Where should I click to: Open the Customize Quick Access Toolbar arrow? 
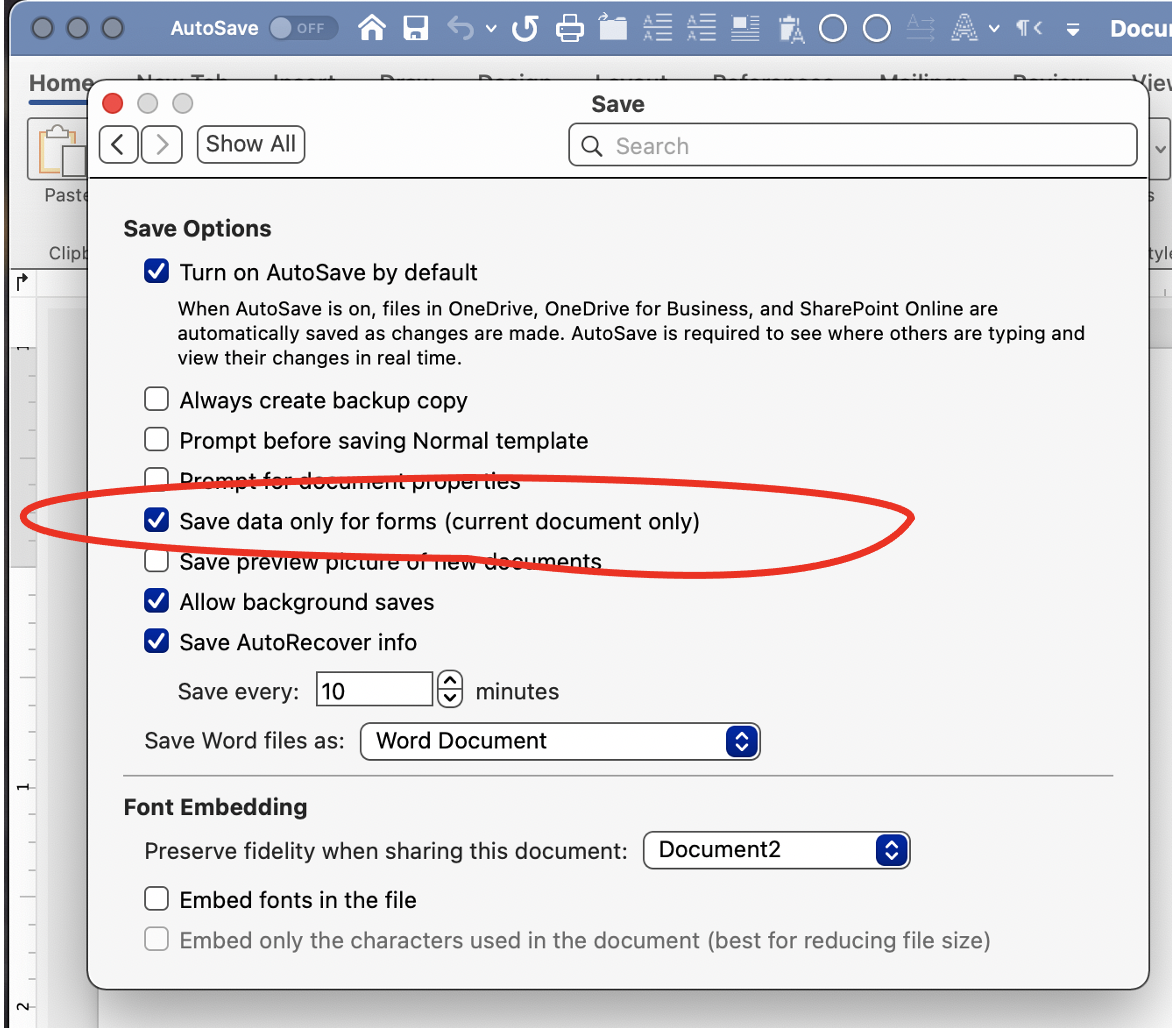point(1073,30)
